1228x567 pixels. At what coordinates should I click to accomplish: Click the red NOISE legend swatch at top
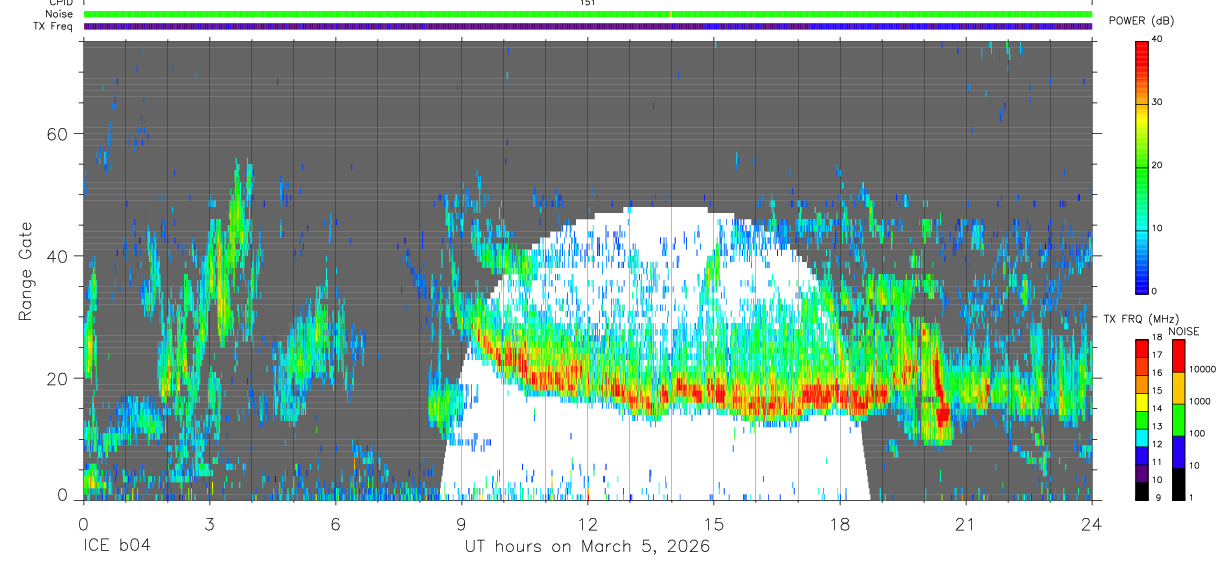click(1177, 356)
